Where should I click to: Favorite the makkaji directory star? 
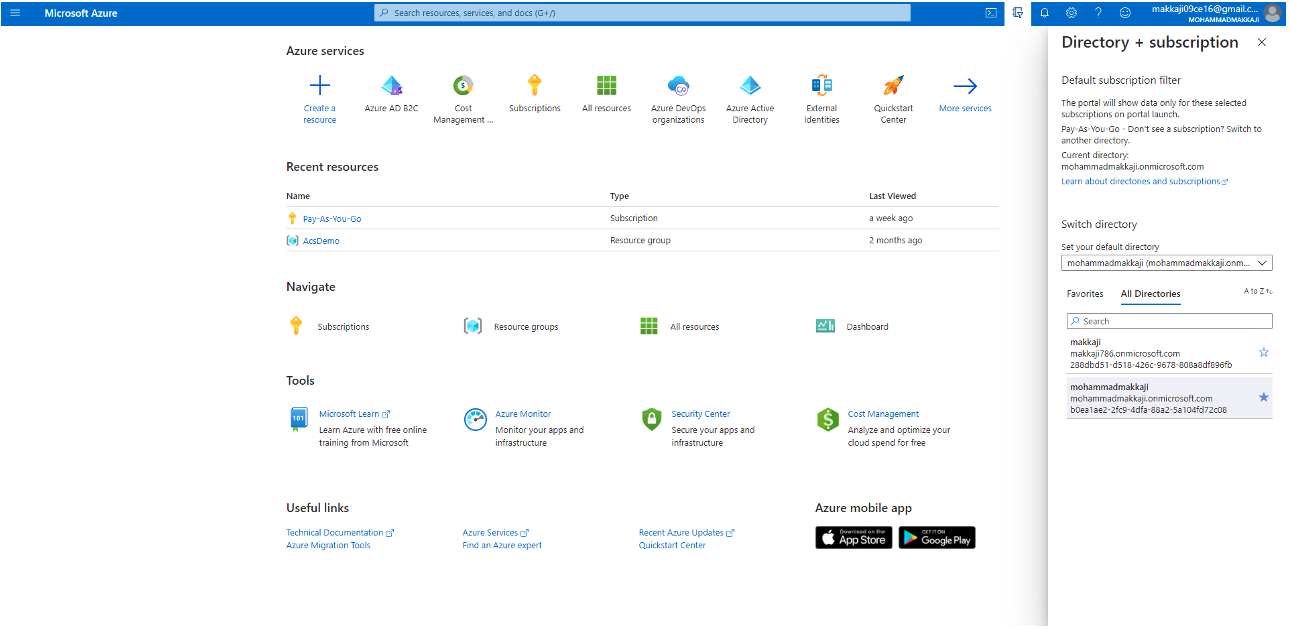pos(1263,352)
